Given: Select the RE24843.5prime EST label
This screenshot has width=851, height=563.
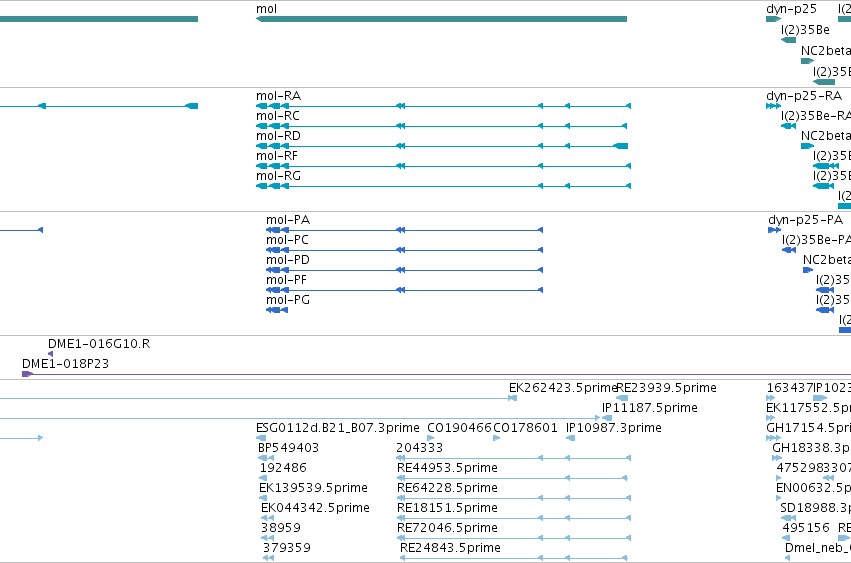Looking at the screenshot, I should click(450, 548).
